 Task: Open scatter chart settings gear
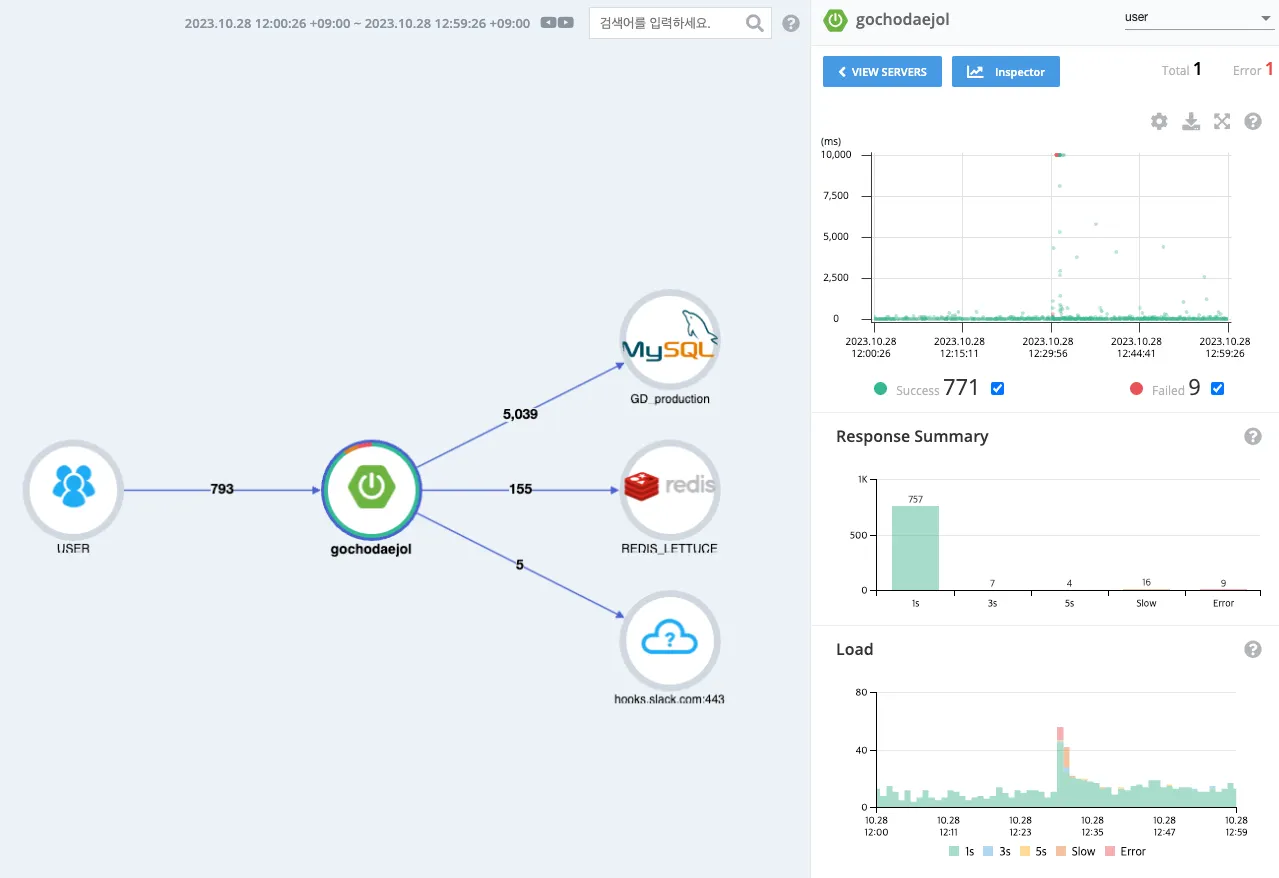coord(1159,121)
